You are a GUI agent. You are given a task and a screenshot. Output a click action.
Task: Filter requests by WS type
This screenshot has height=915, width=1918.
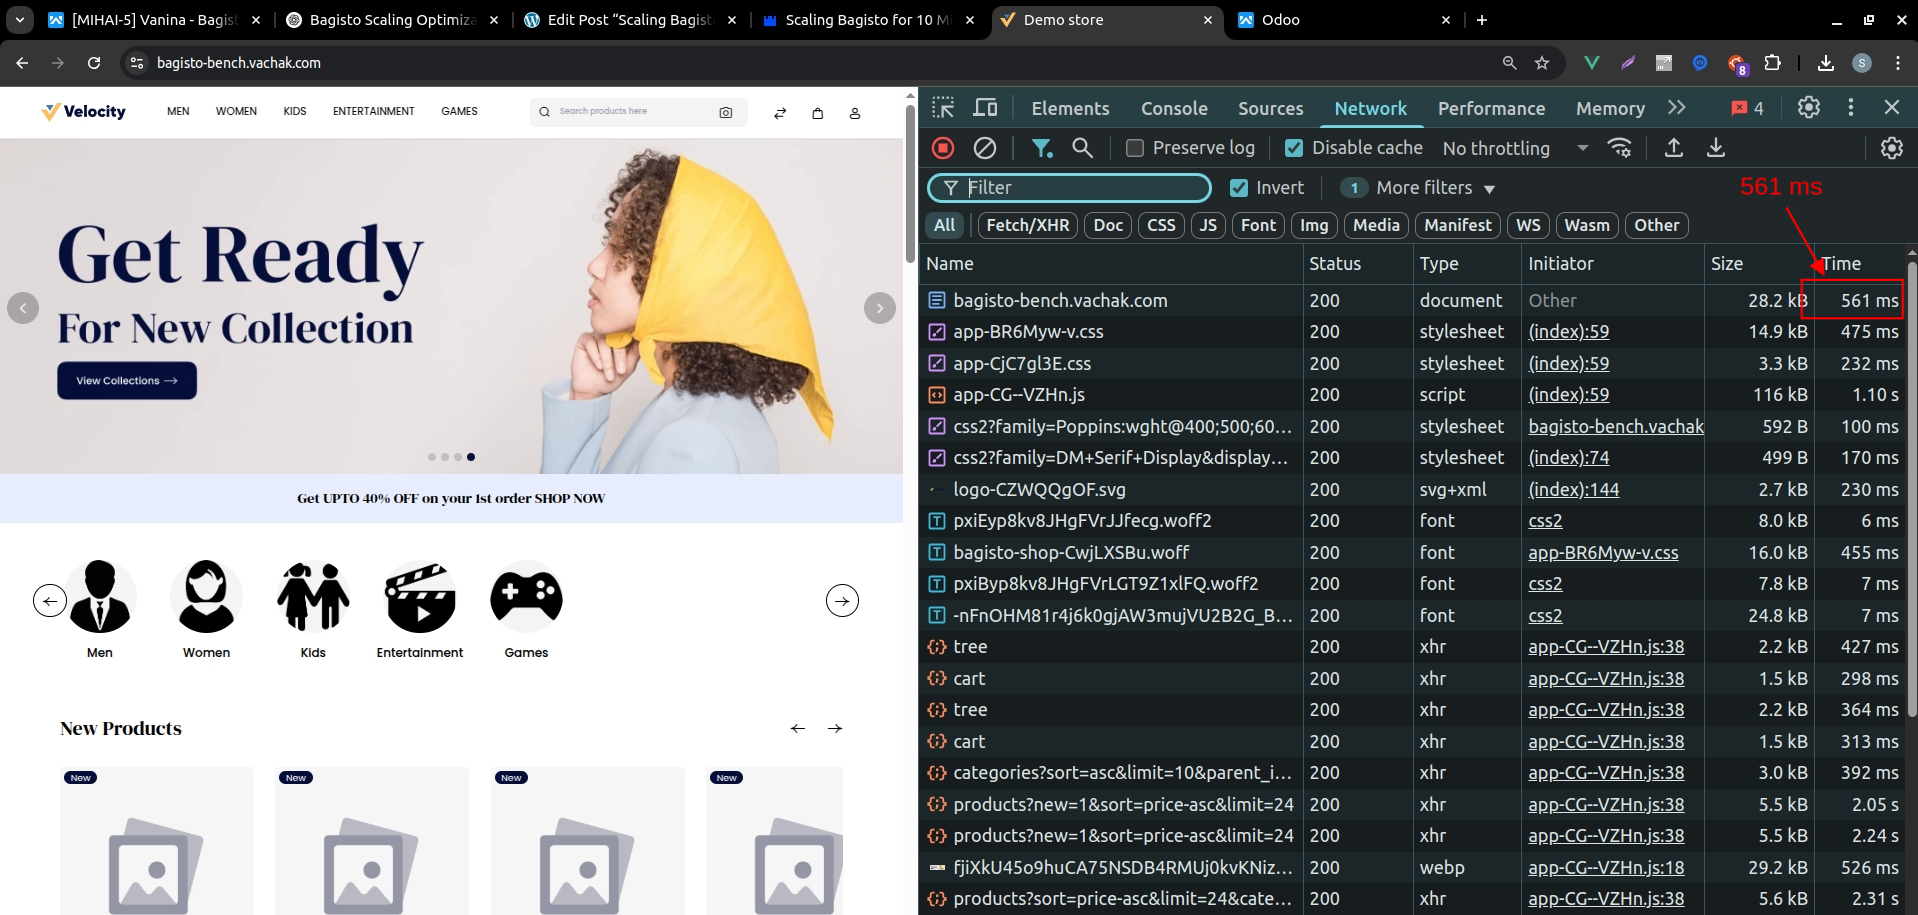point(1528,225)
